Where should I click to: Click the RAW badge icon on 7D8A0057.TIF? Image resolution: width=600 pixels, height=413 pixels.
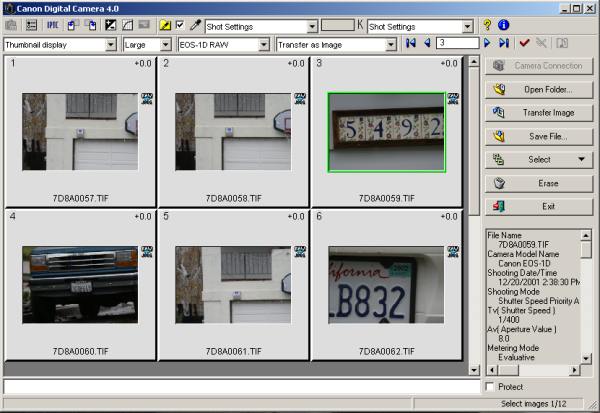point(147,99)
